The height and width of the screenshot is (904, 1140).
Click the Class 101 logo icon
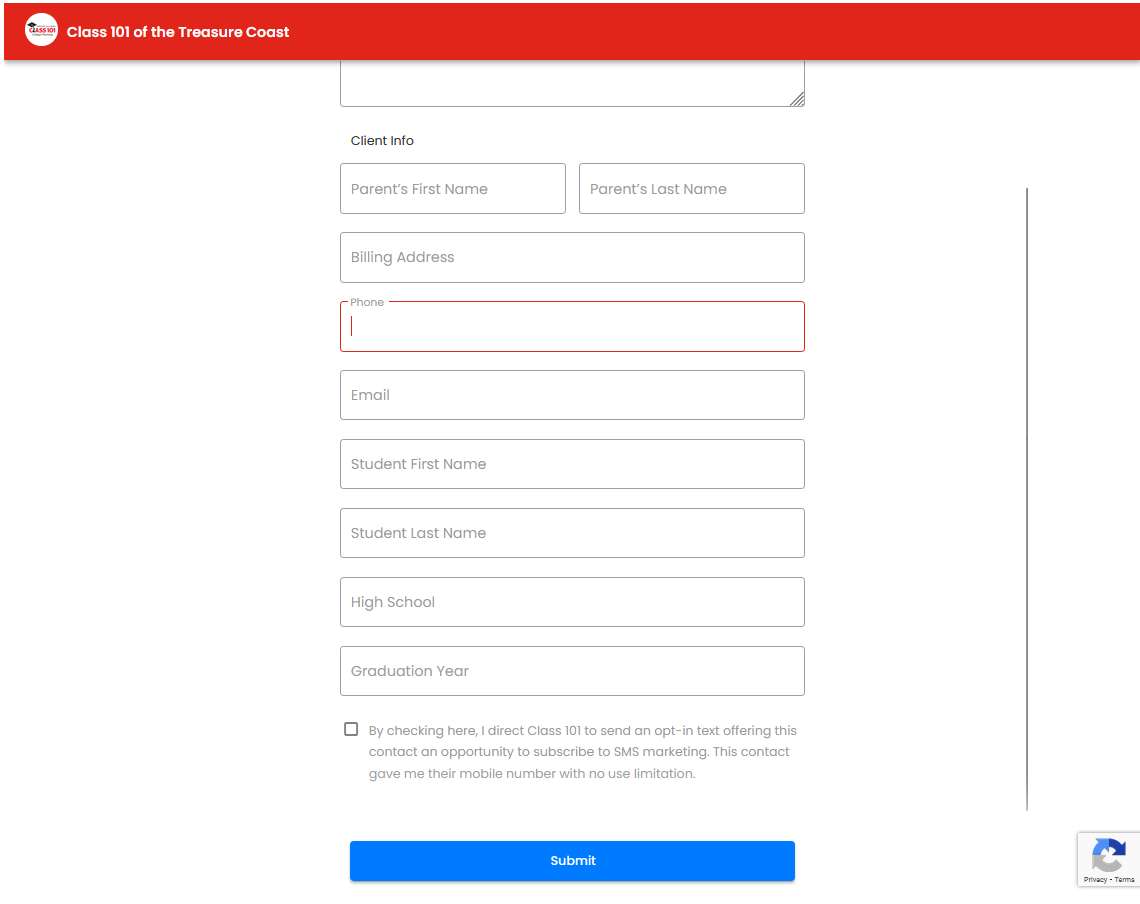coord(42,31)
